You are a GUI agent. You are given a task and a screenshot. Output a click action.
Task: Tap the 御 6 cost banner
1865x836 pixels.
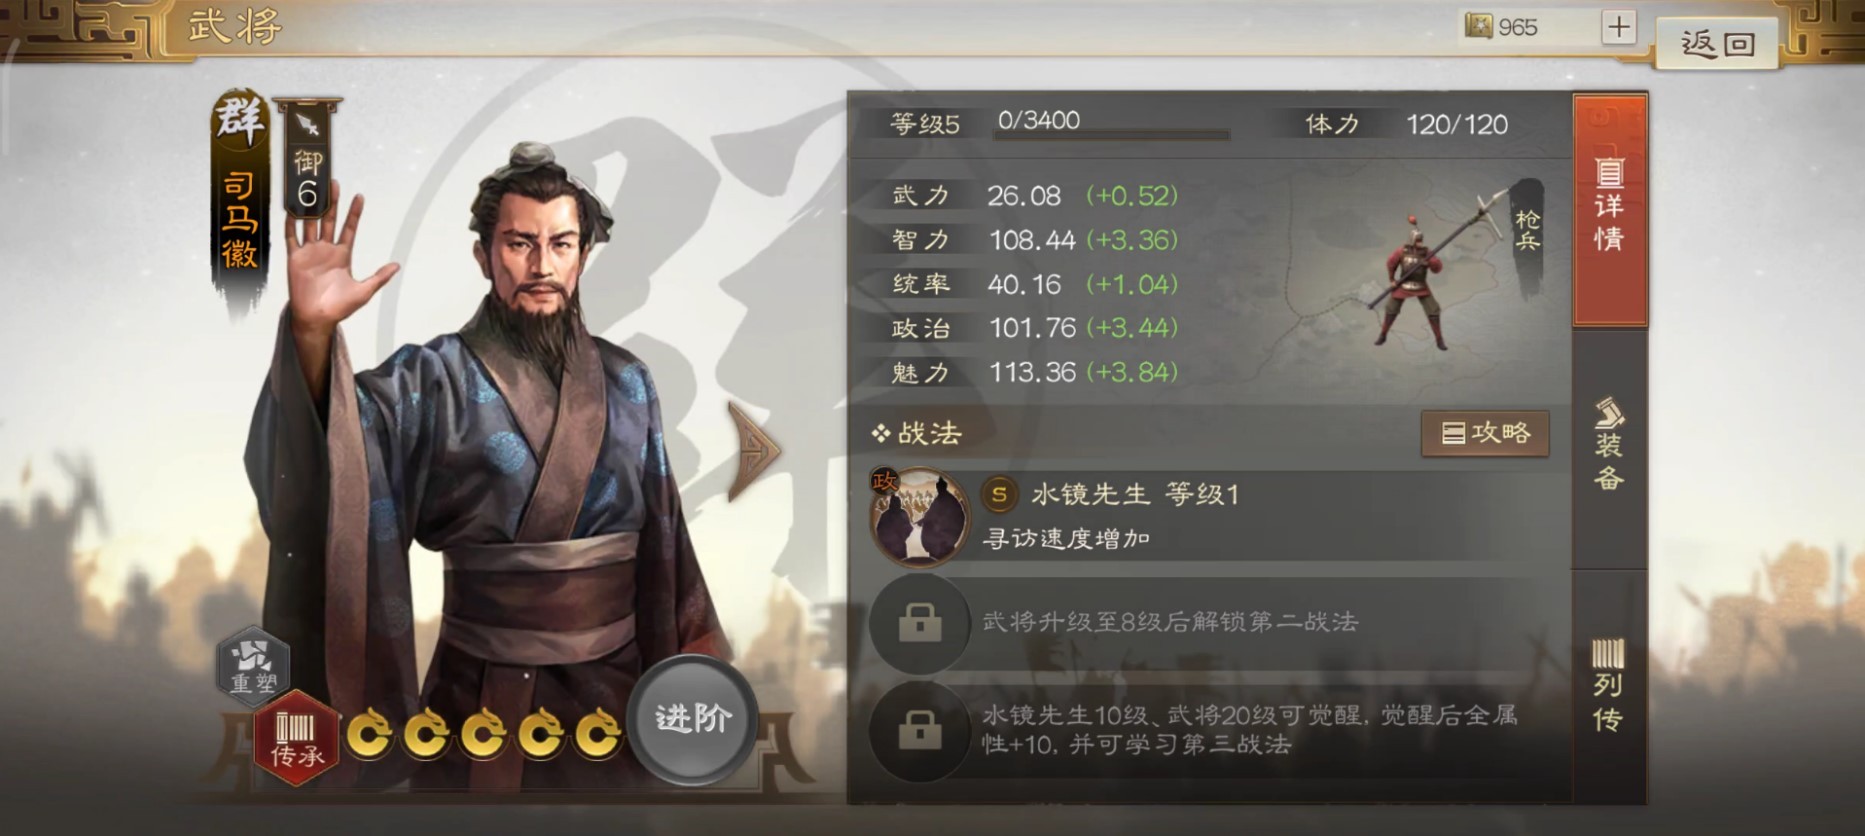coord(307,158)
